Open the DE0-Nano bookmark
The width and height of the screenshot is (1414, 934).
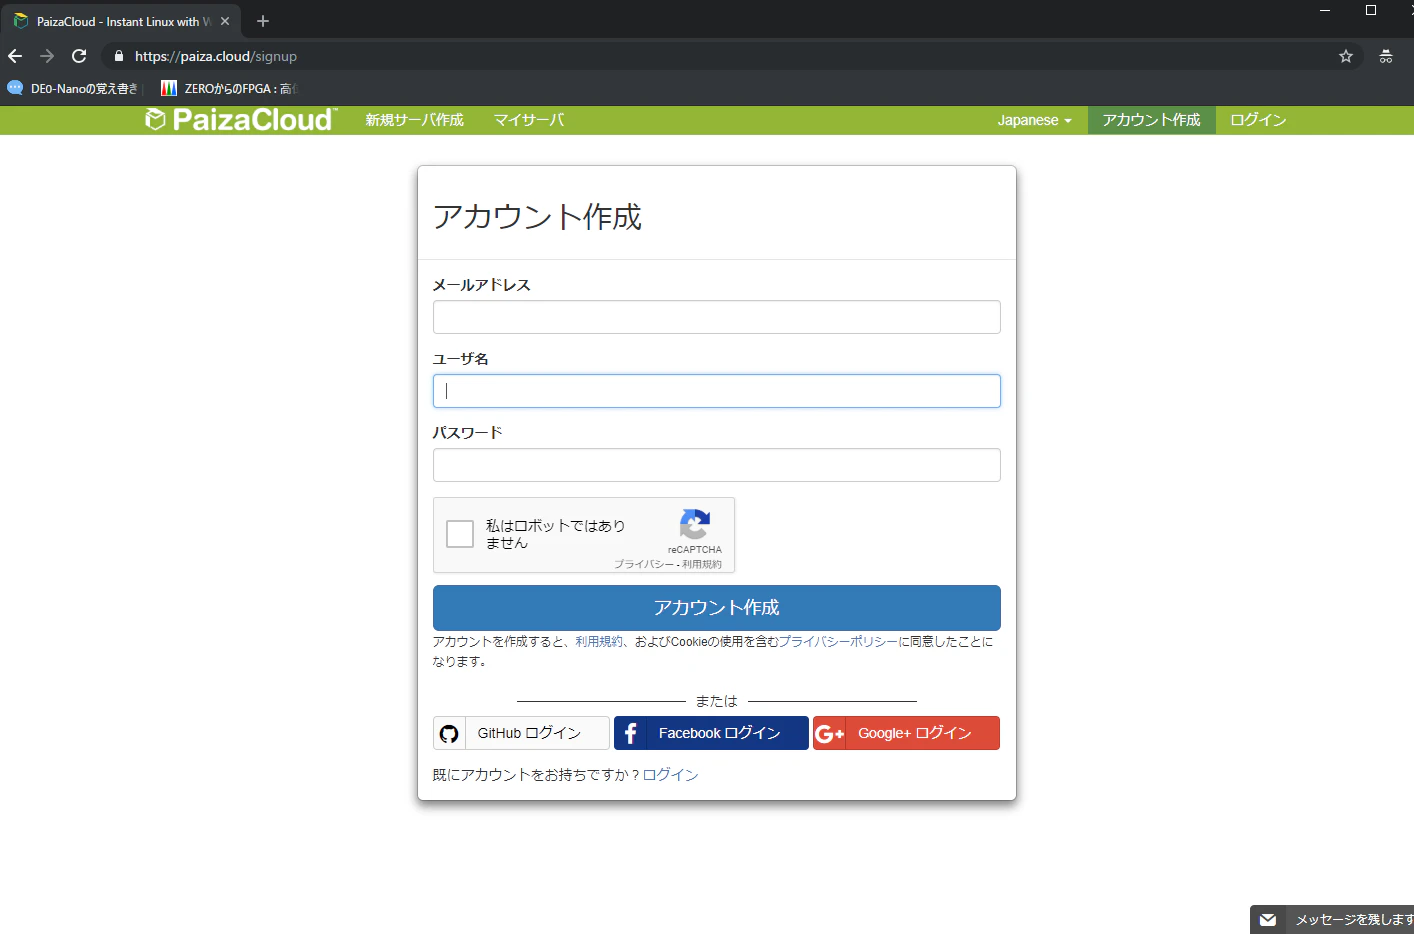73,88
